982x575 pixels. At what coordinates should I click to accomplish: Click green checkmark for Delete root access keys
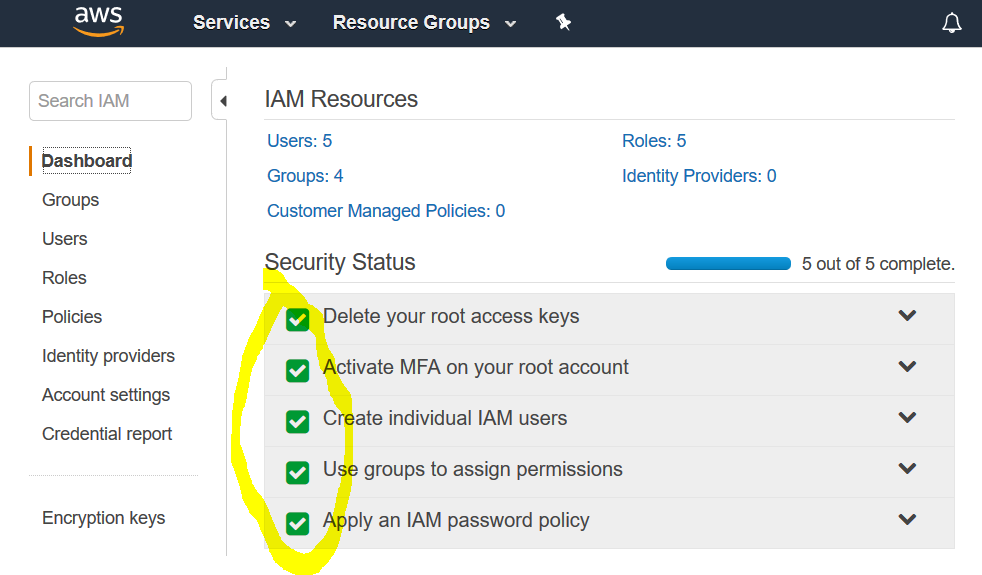pyautogui.click(x=297, y=319)
